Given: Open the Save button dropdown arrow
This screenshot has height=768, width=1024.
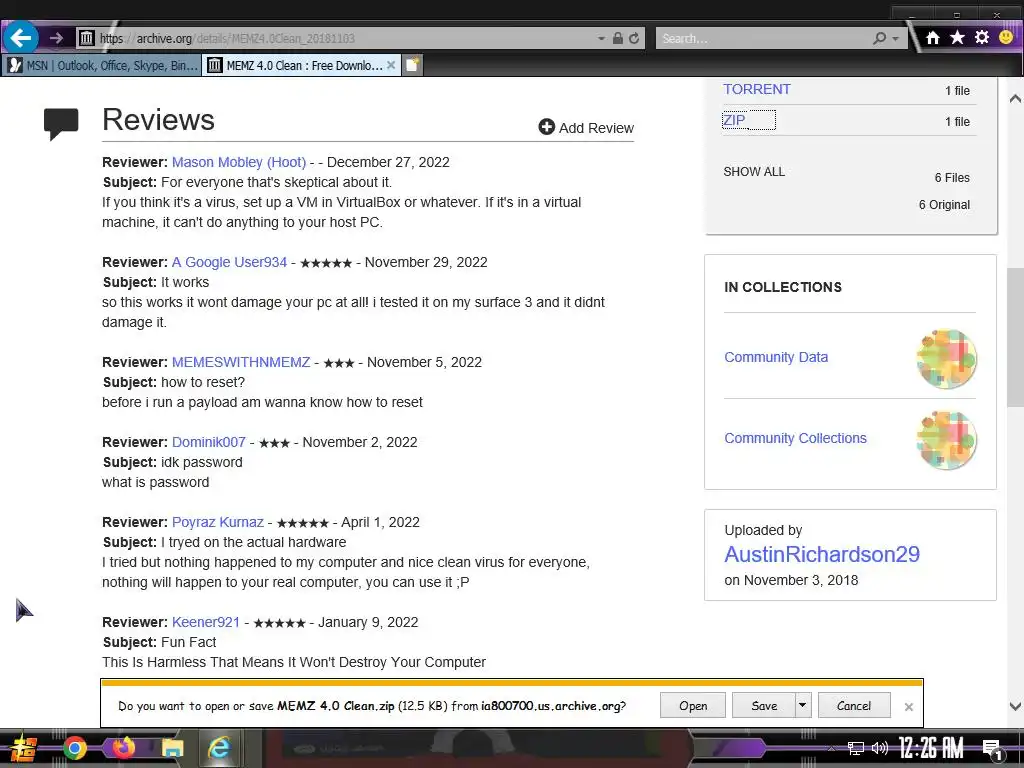Looking at the screenshot, I should pyautogui.click(x=803, y=705).
